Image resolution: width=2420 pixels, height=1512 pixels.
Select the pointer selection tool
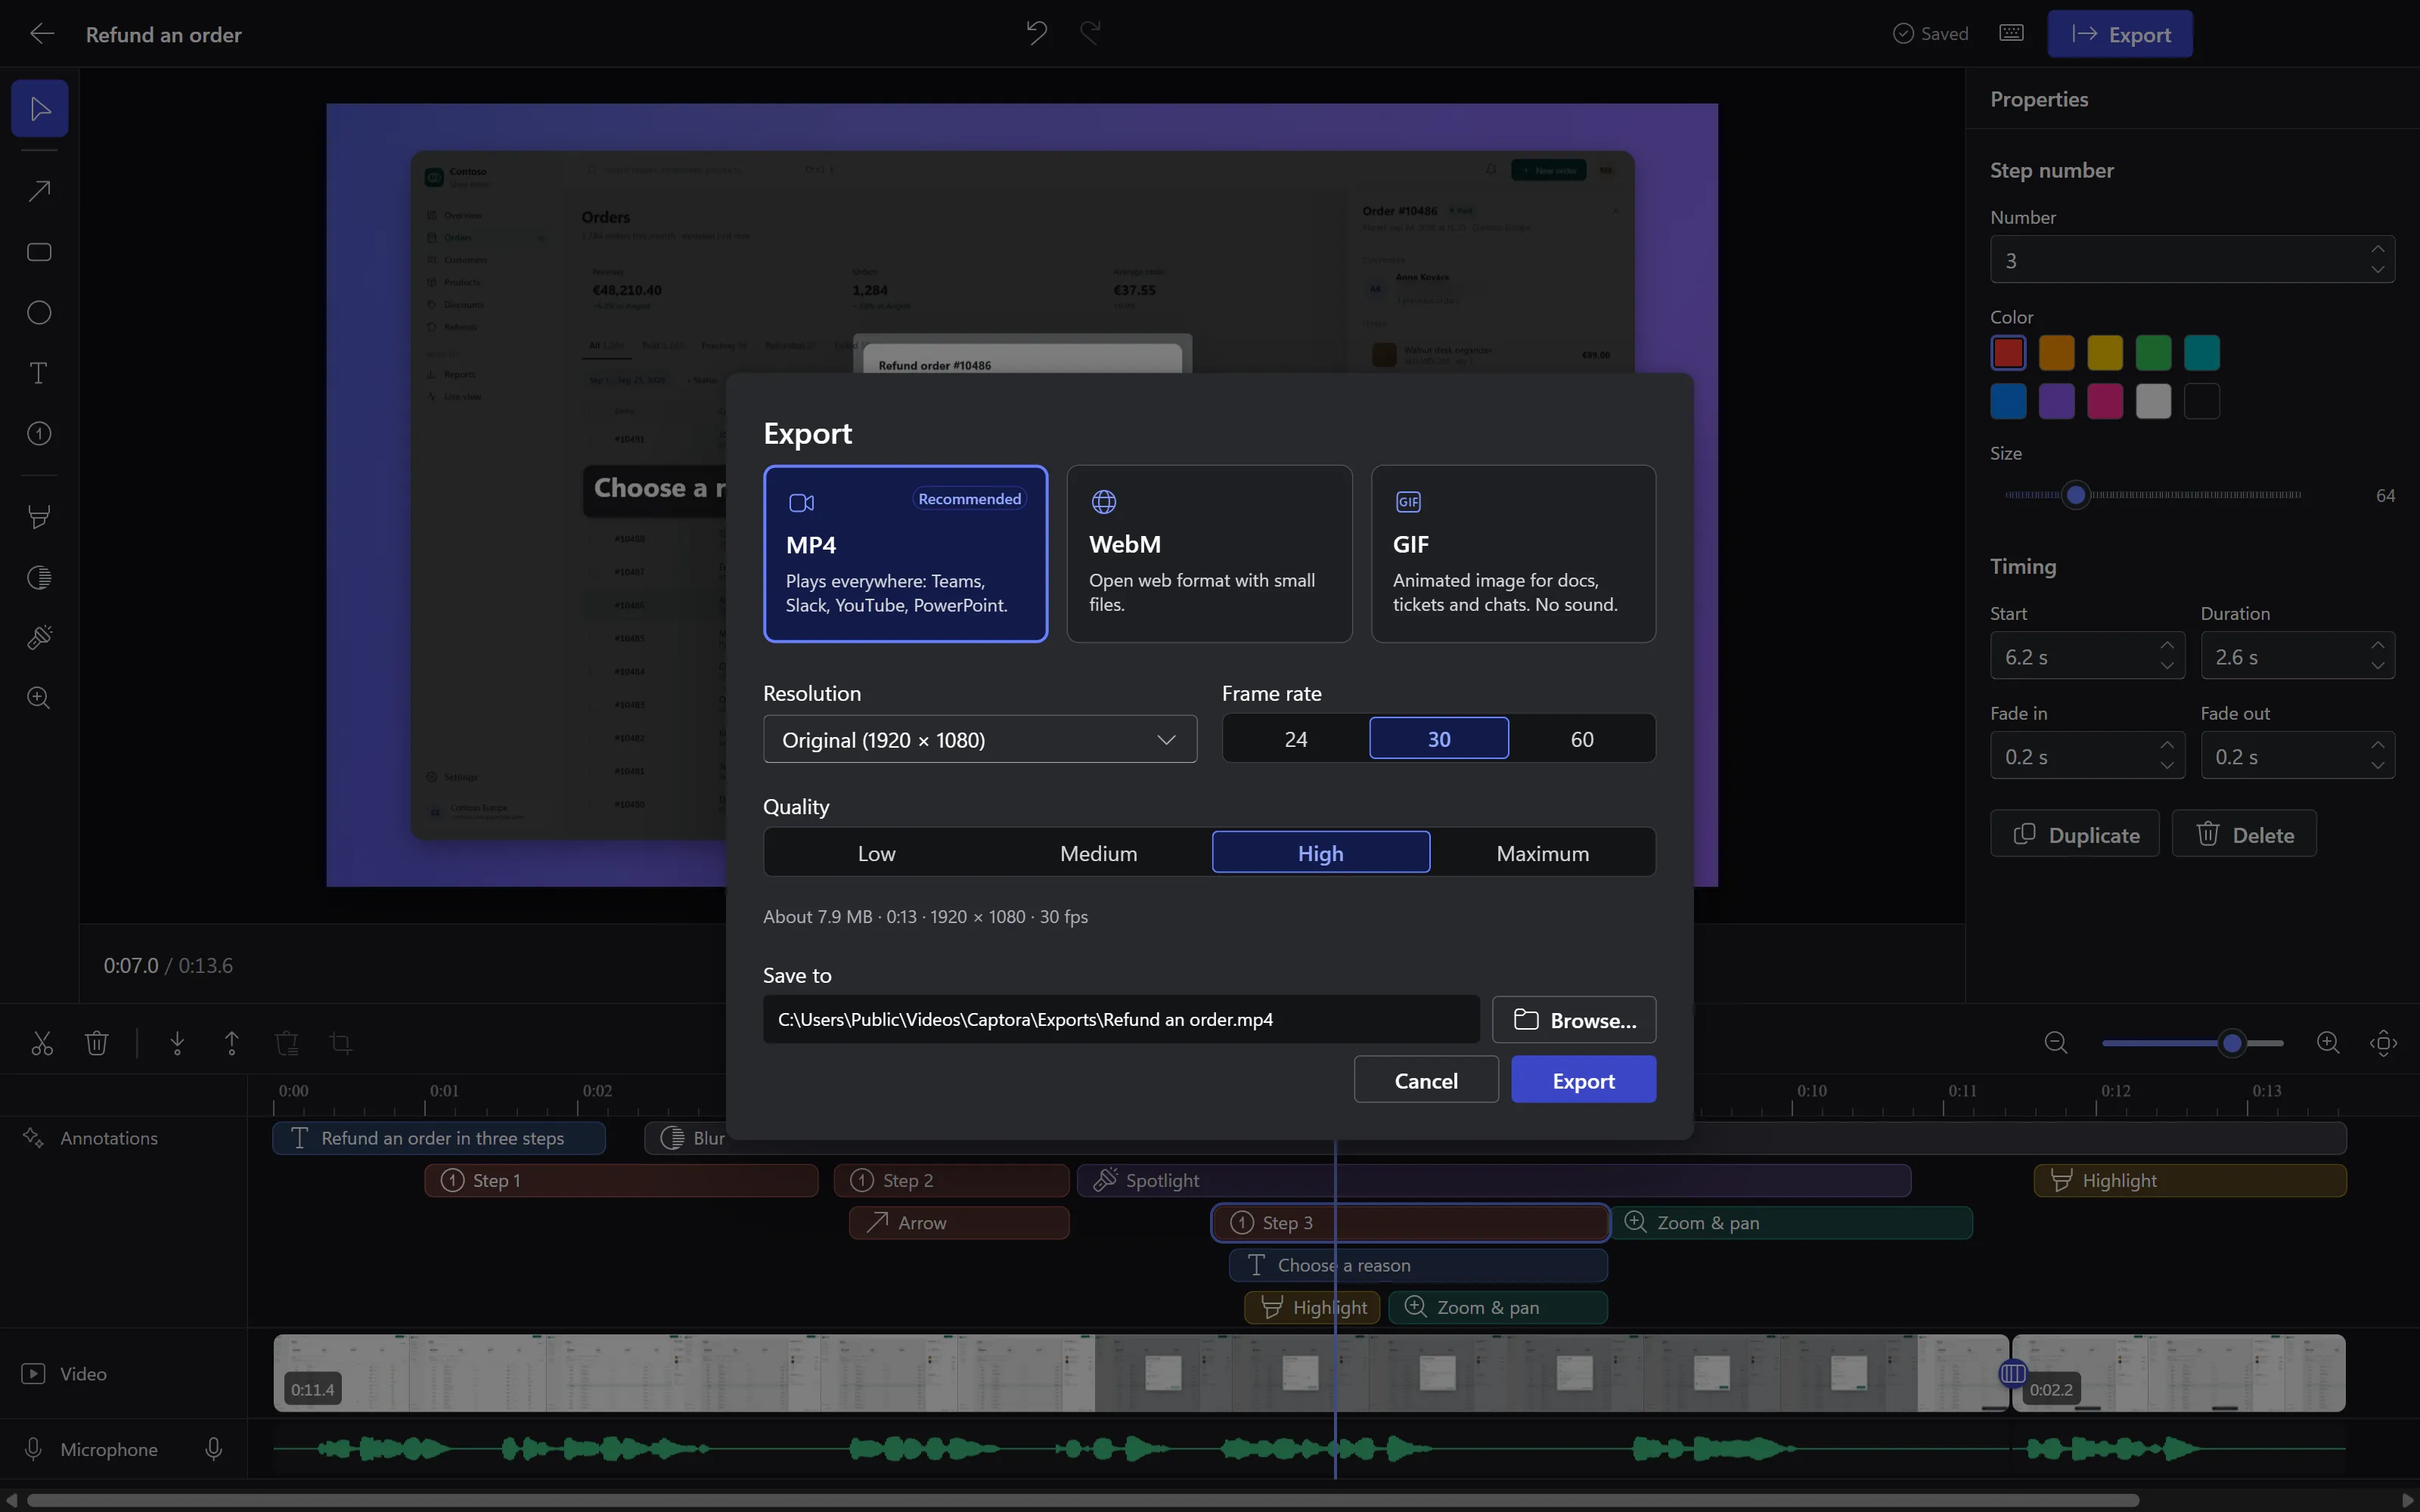40,108
